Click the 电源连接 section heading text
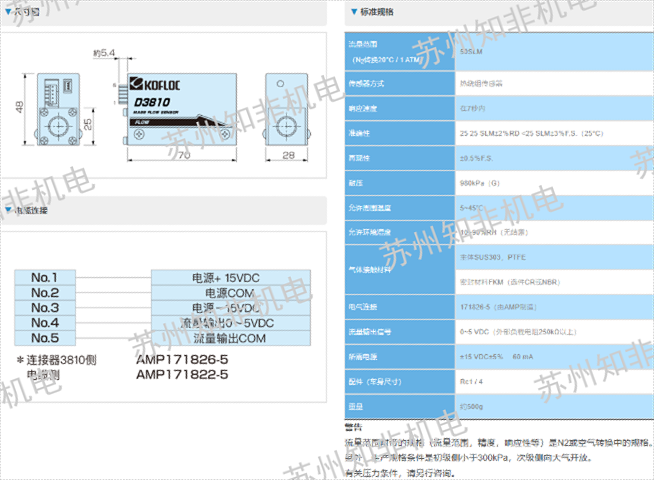Viewport: 654px width, 480px height. [x=31, y=210]
